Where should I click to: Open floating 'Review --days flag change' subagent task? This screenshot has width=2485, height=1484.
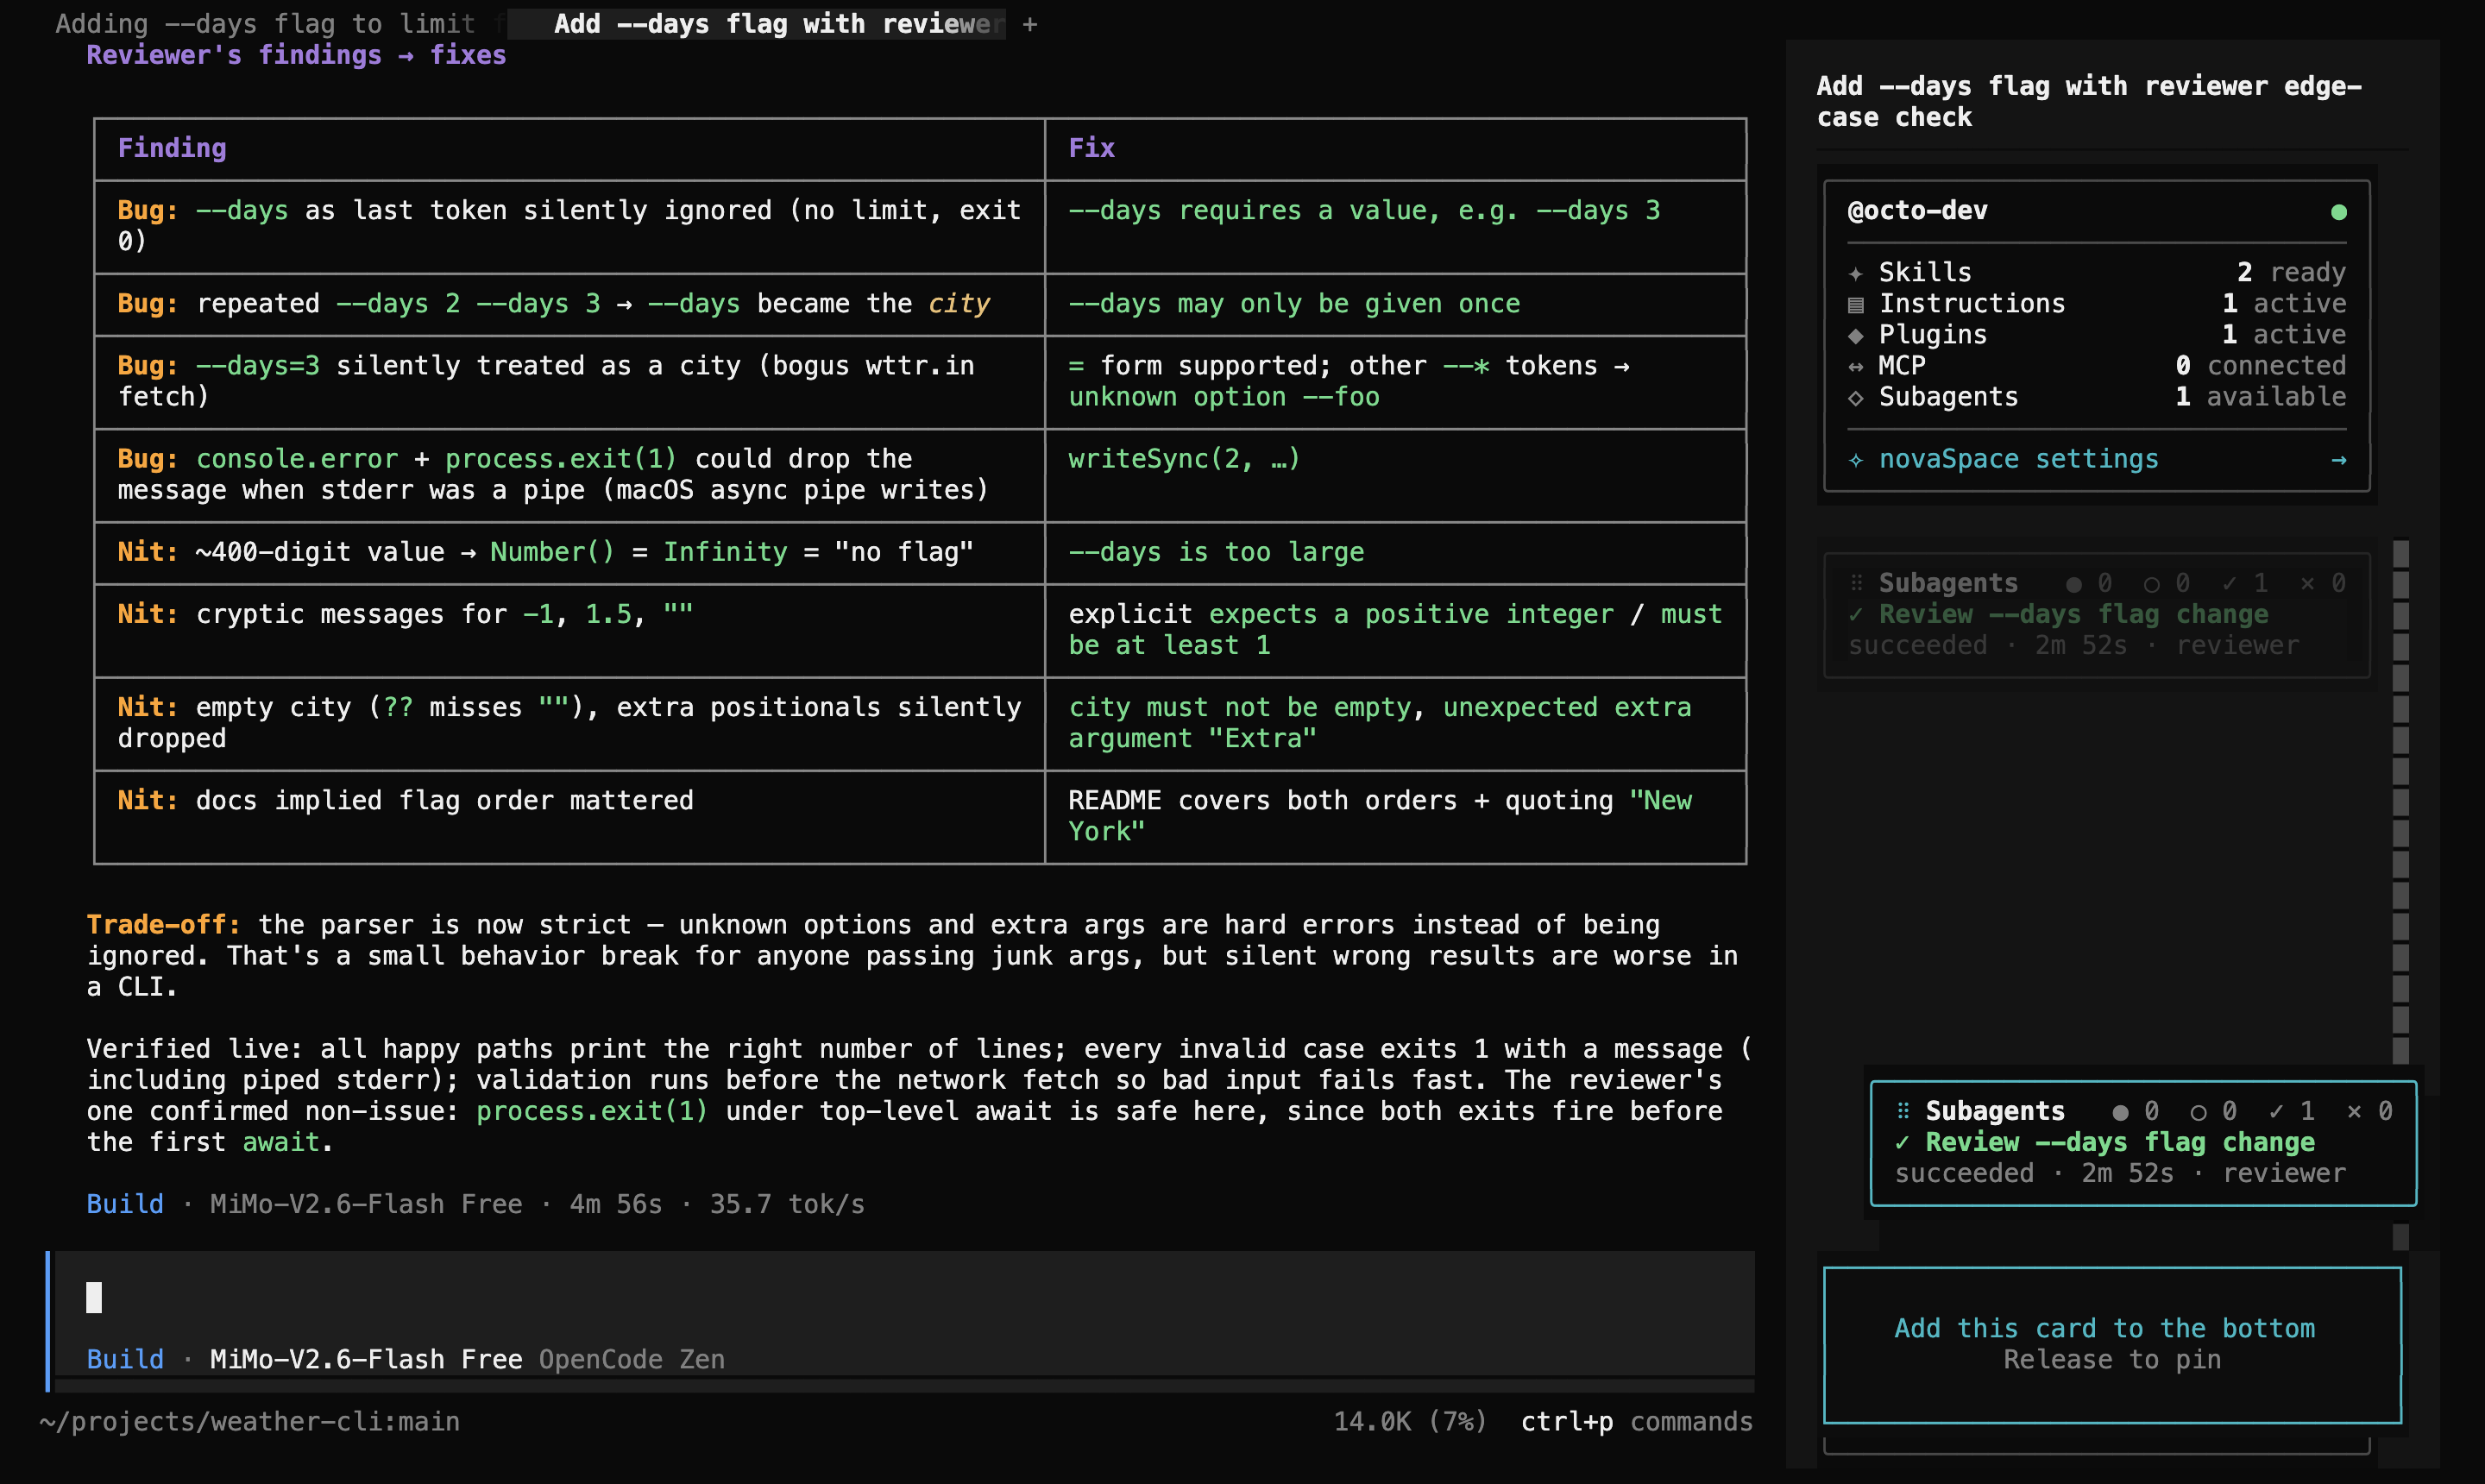(2120, 1142)
